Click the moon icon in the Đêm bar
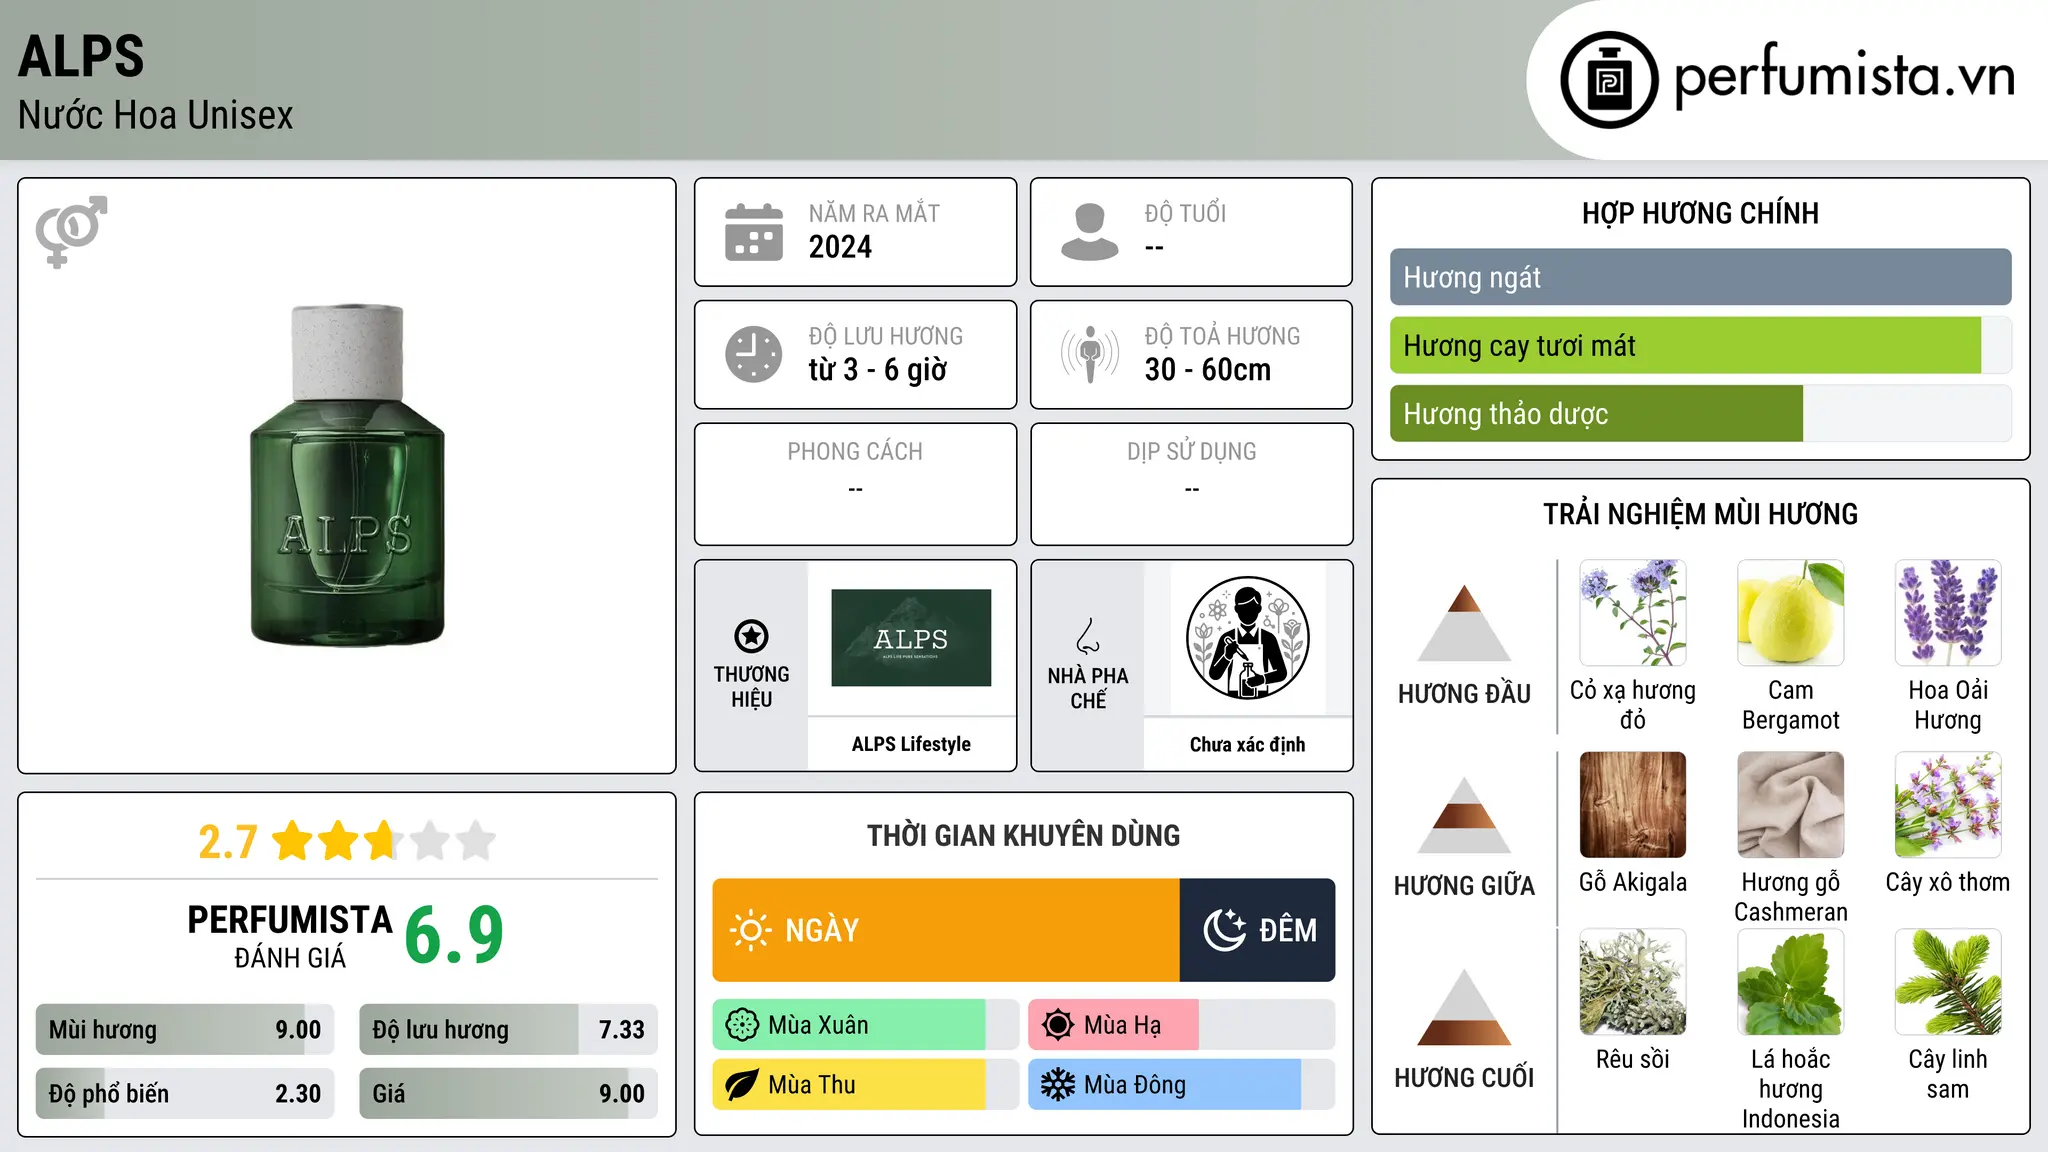This screenshot has width=2048, height=1152. [1224, 930]
